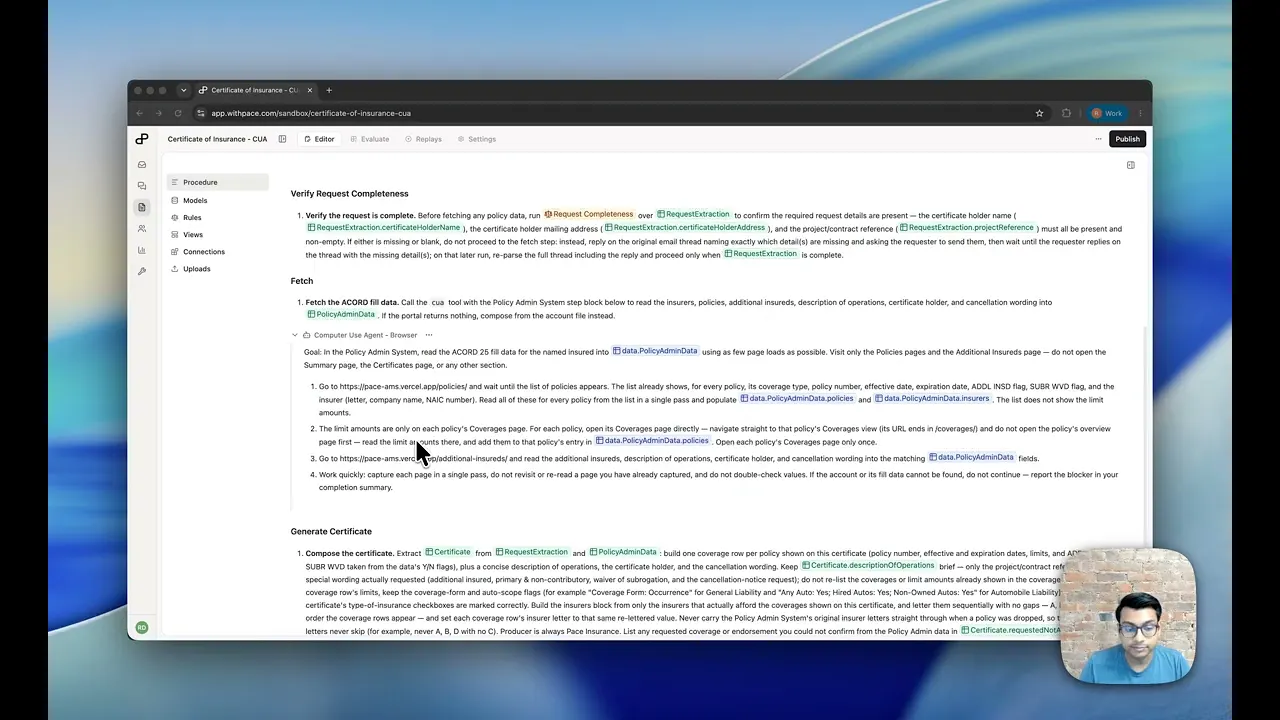Switch to the Editor tab
Screen dimensions: 1280x720
(320, 139)
